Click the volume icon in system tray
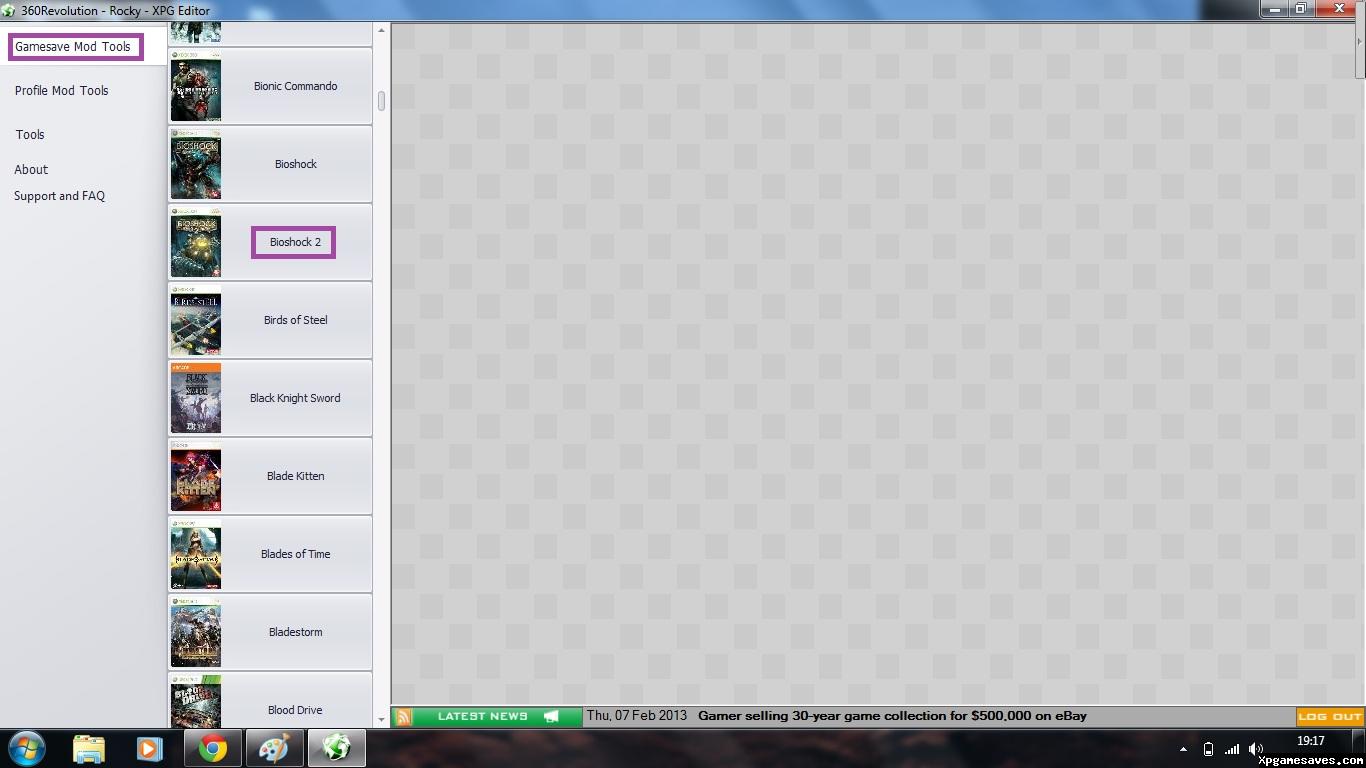The image size is (1366, 768). click(1256, 749)
